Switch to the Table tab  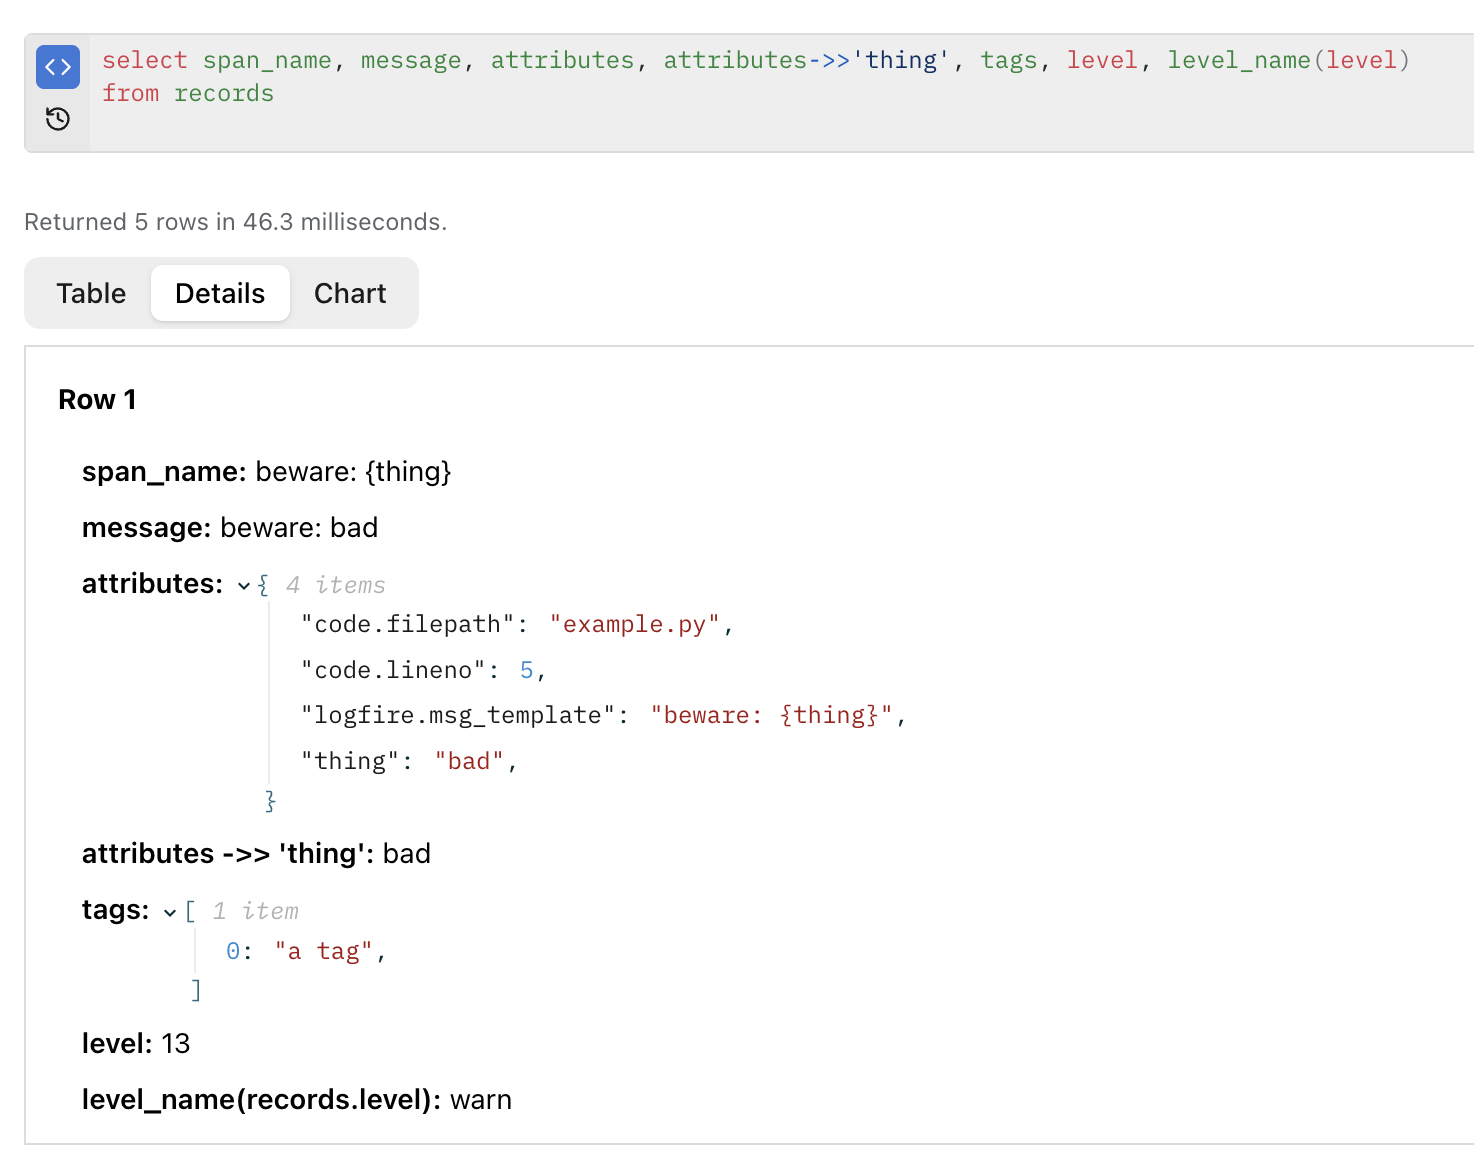[91, 293]
